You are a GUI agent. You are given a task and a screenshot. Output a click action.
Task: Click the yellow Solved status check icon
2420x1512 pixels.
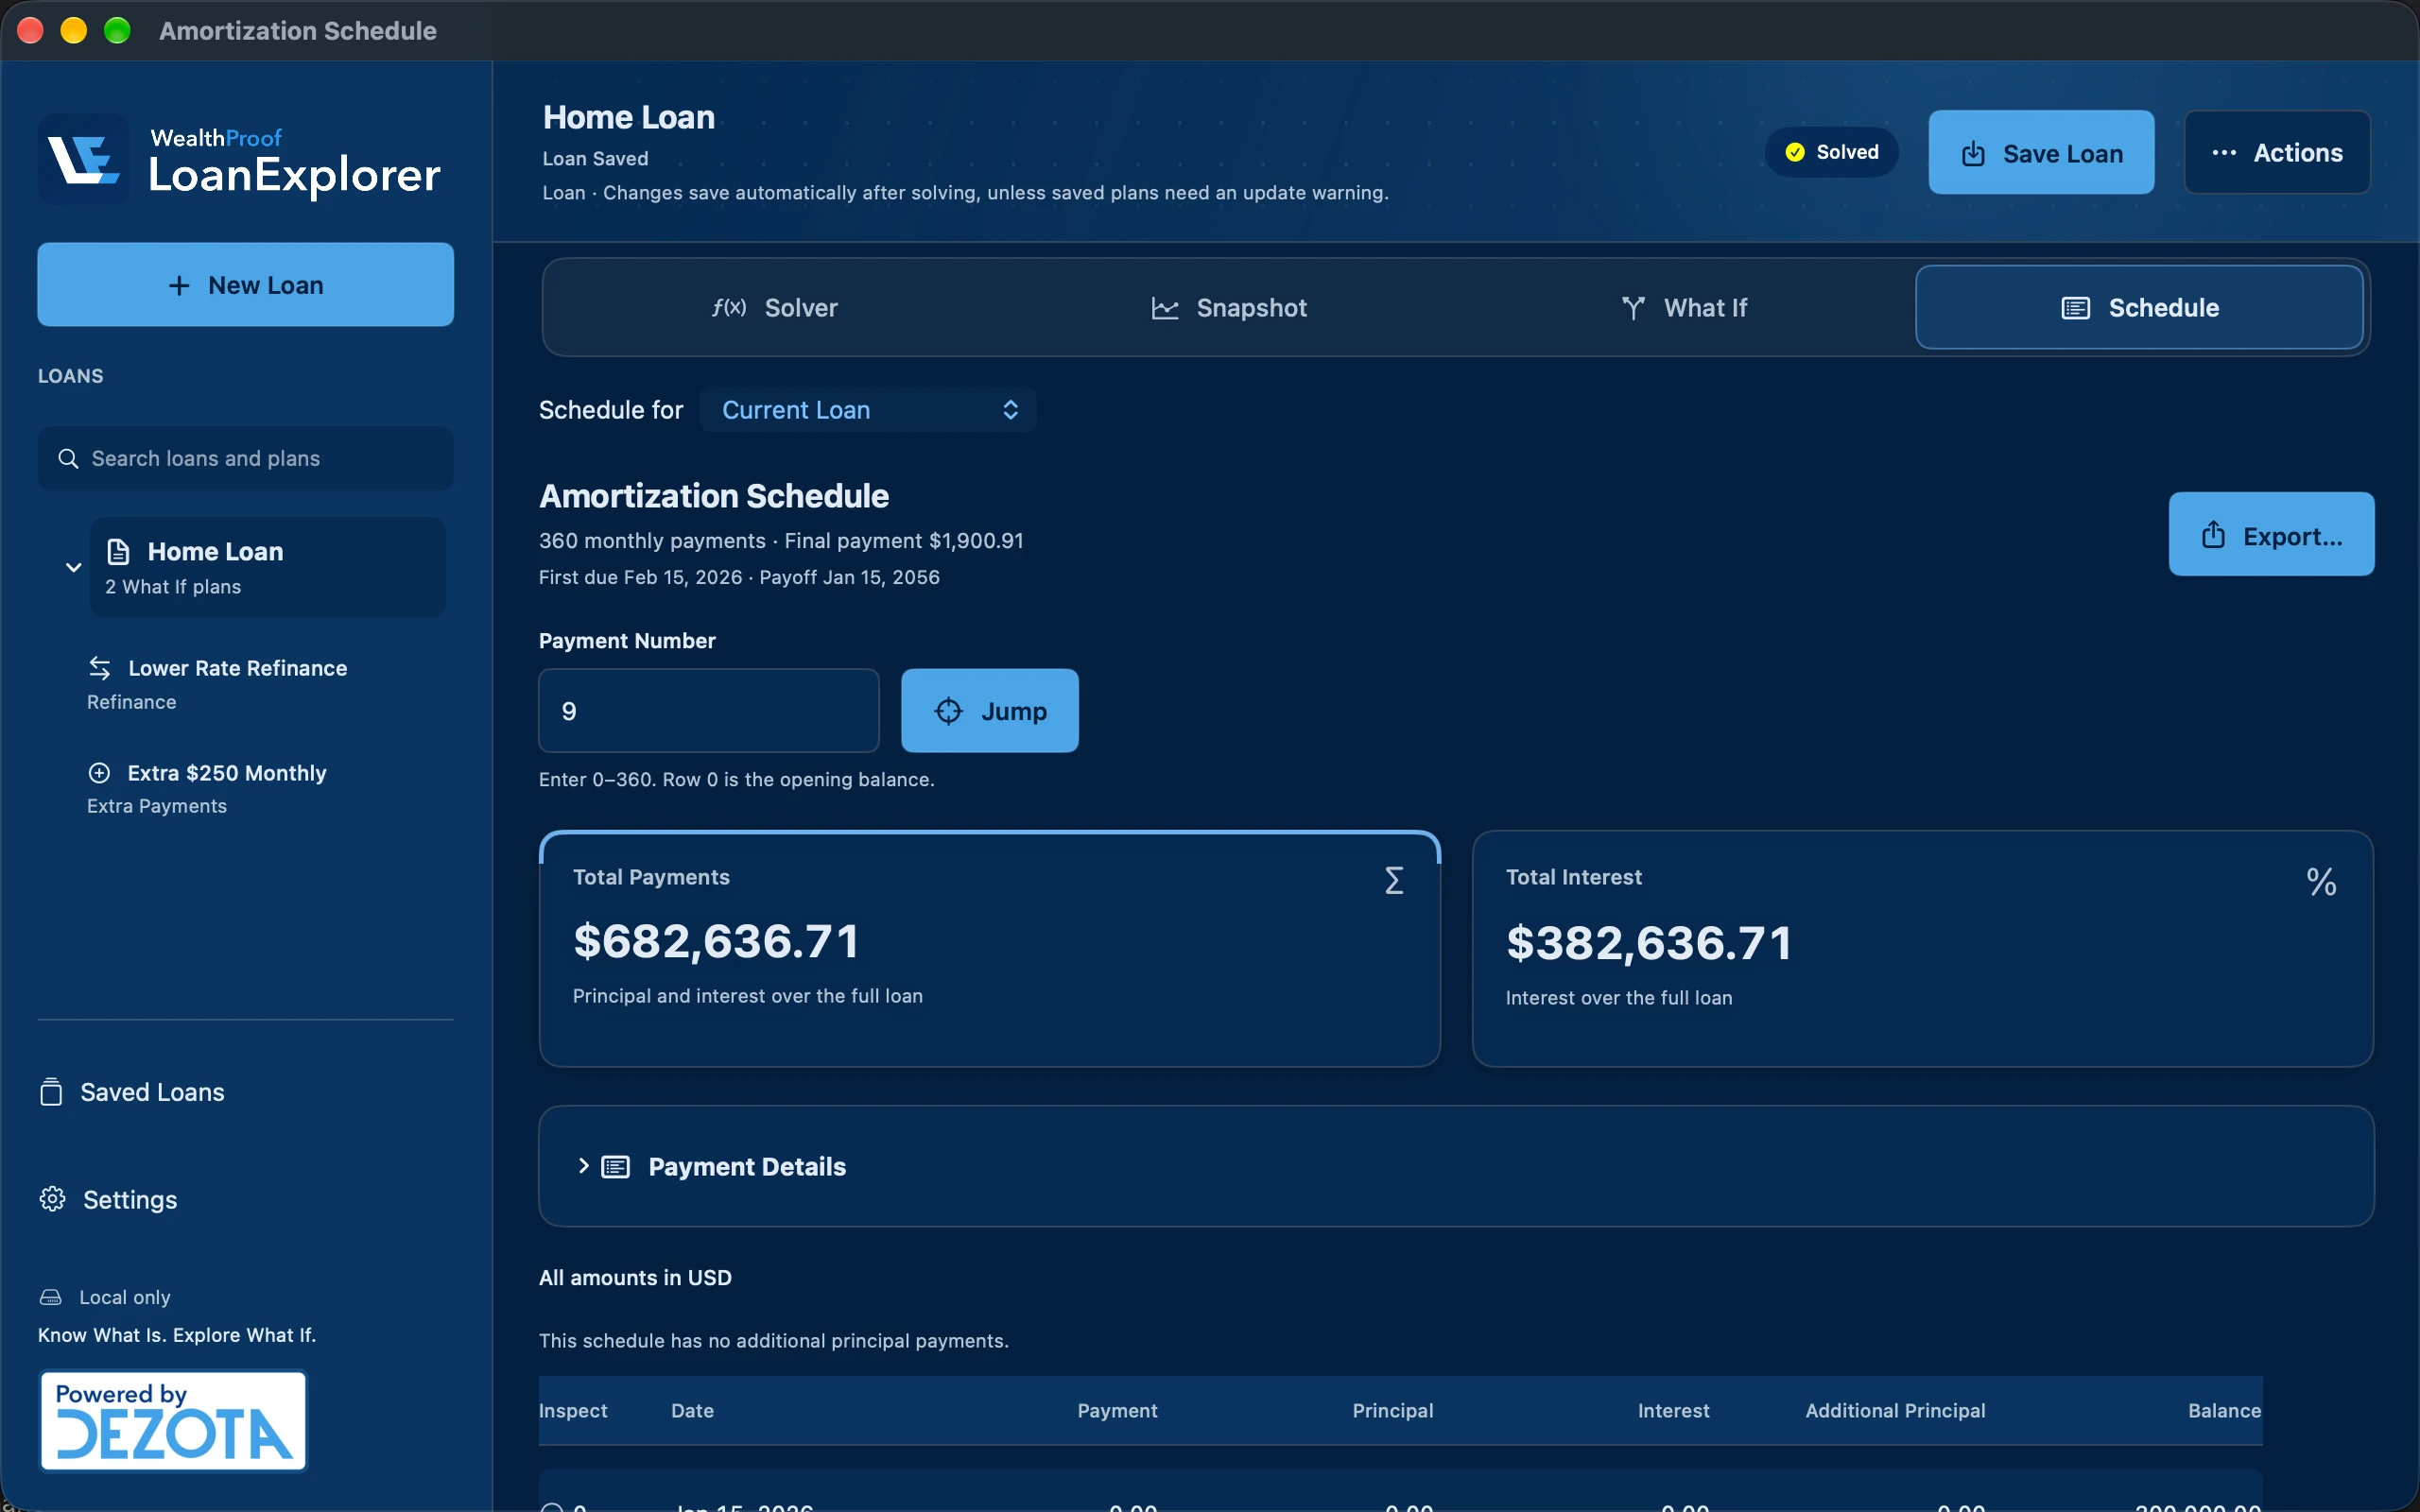(x=1795, y=152)
